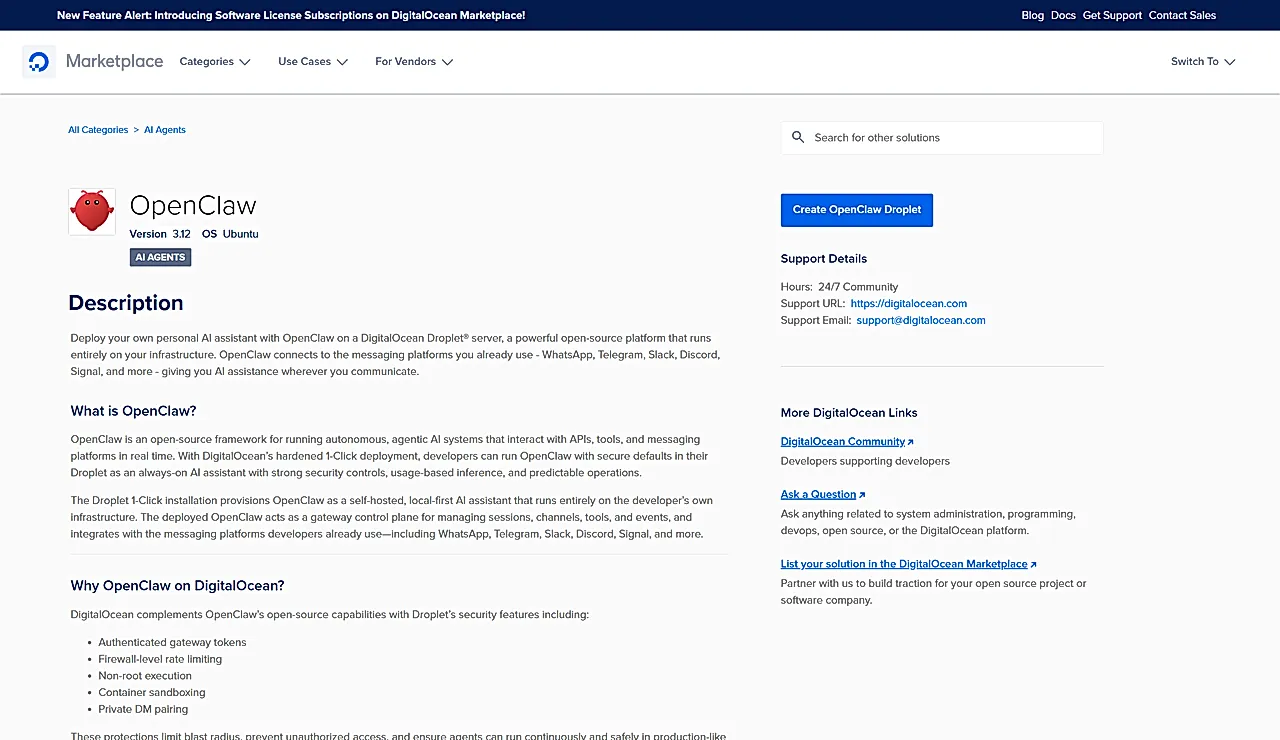Screen dimensions: 1280x740
Task: Open the Ask a Question link
Action: (819, 495)
